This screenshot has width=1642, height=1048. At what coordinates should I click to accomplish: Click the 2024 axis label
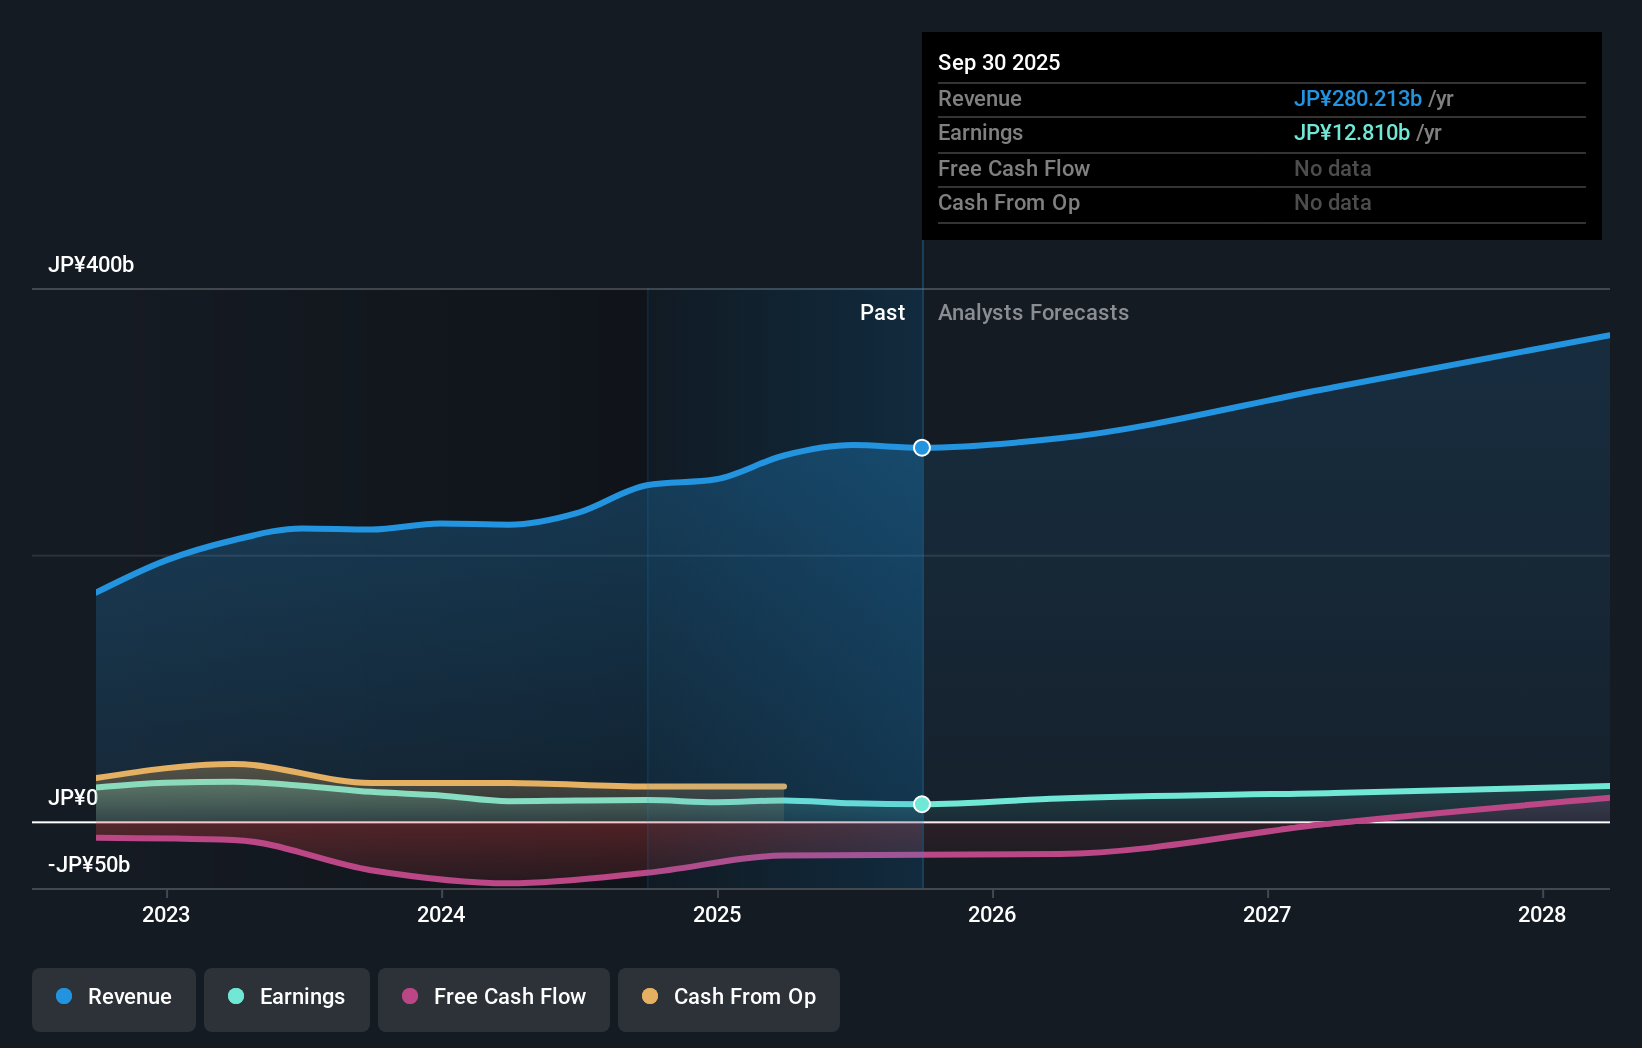coord(440,914)
